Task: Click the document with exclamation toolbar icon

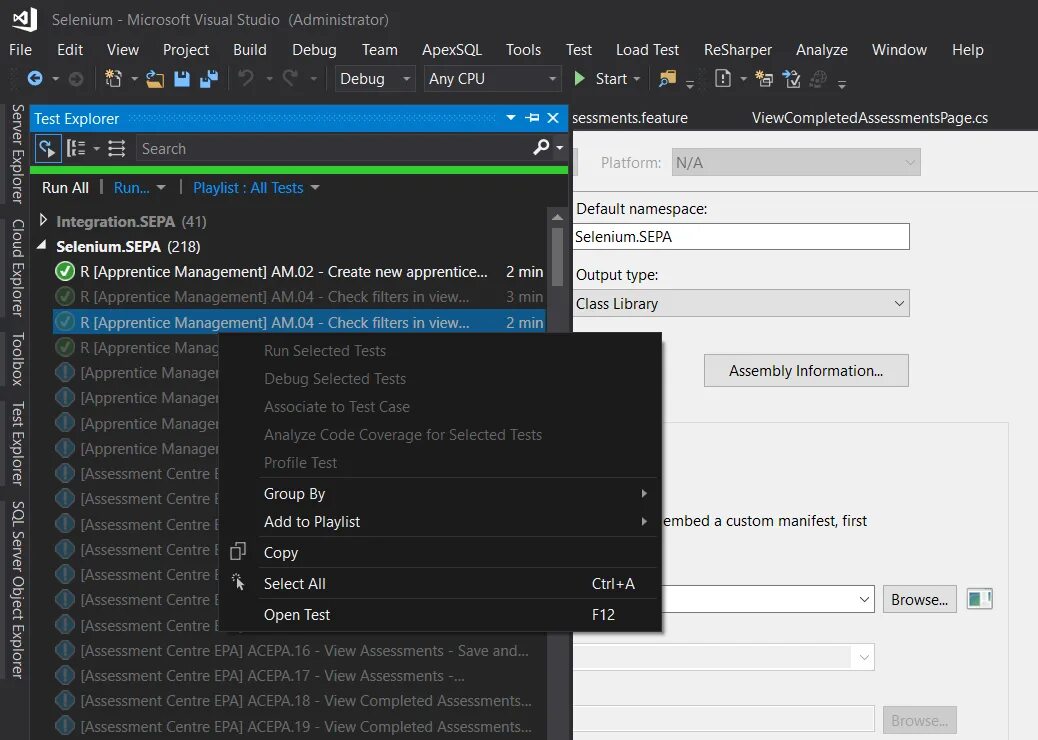Action: (x=723, y=79)
